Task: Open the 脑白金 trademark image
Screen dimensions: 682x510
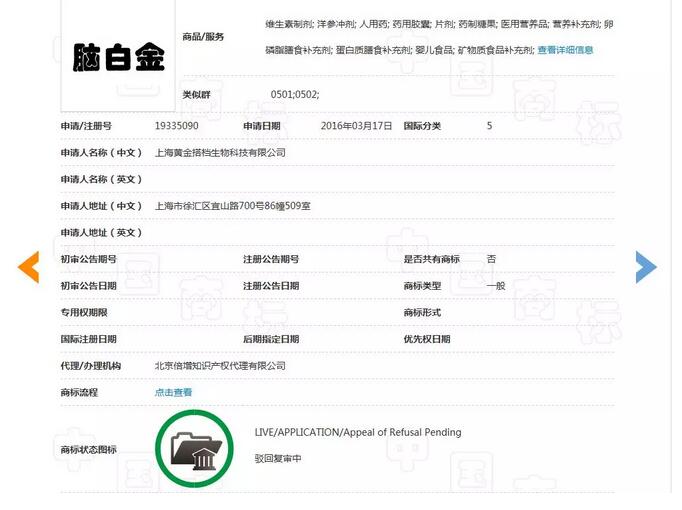Action: click(118, 57)
